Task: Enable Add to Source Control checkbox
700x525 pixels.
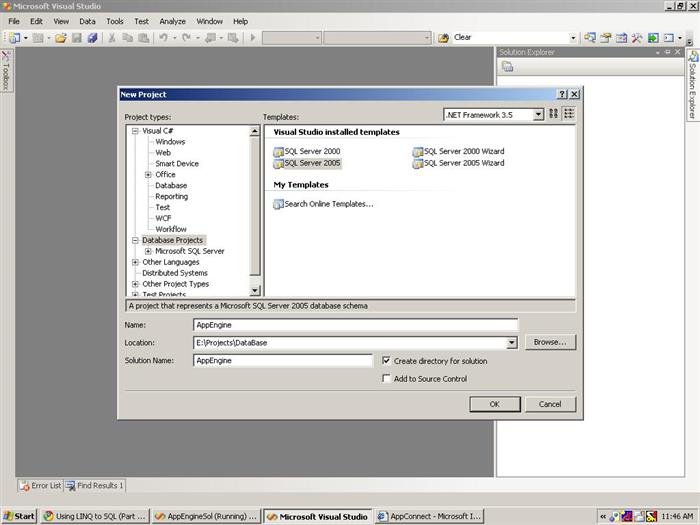Action: tap(386, 379)
